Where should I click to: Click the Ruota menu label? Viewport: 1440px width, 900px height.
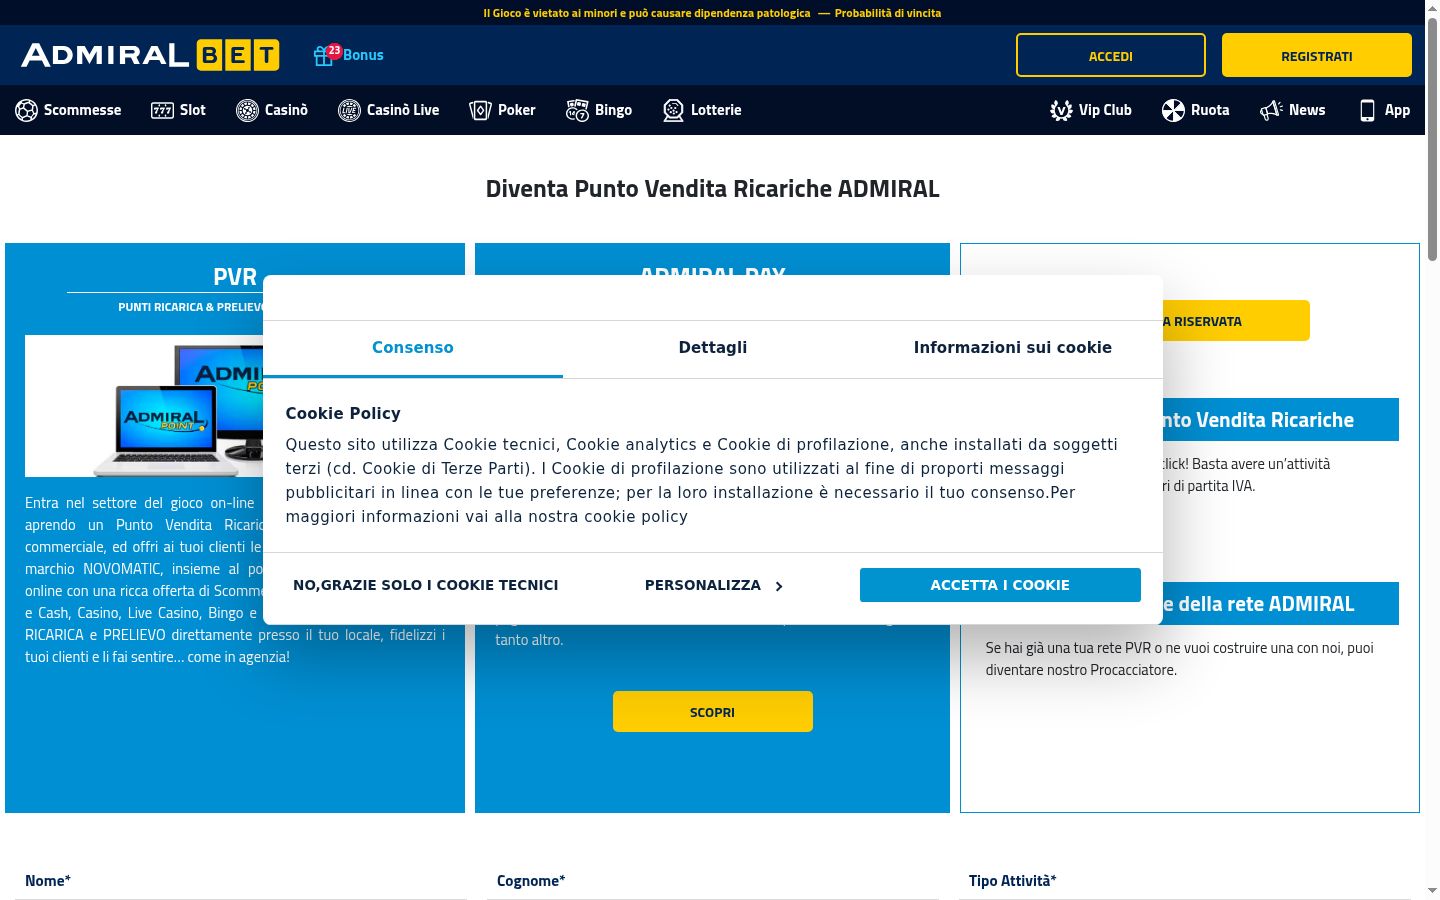pyautogui.click(x=1210, y=110)
